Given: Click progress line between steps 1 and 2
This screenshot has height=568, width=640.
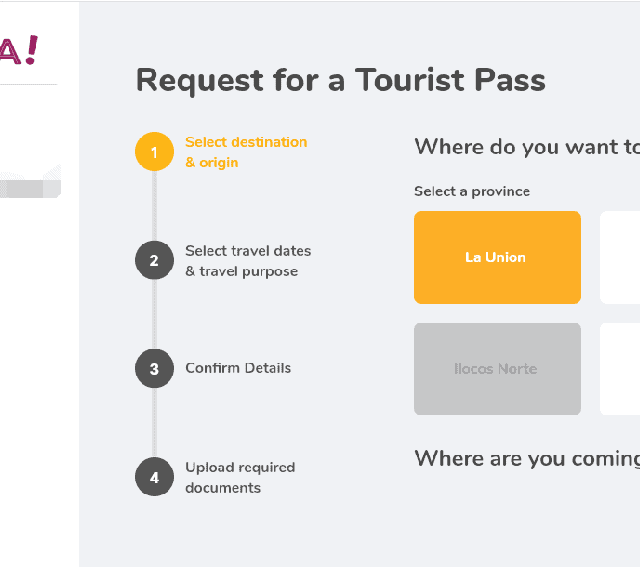Looking at the screenshot, I should [154, 207].
